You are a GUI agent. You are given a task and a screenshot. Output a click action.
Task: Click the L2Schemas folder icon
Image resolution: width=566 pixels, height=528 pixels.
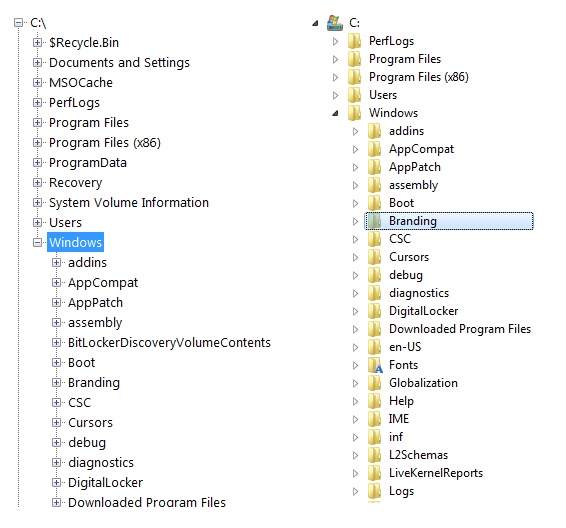[375, 455]
